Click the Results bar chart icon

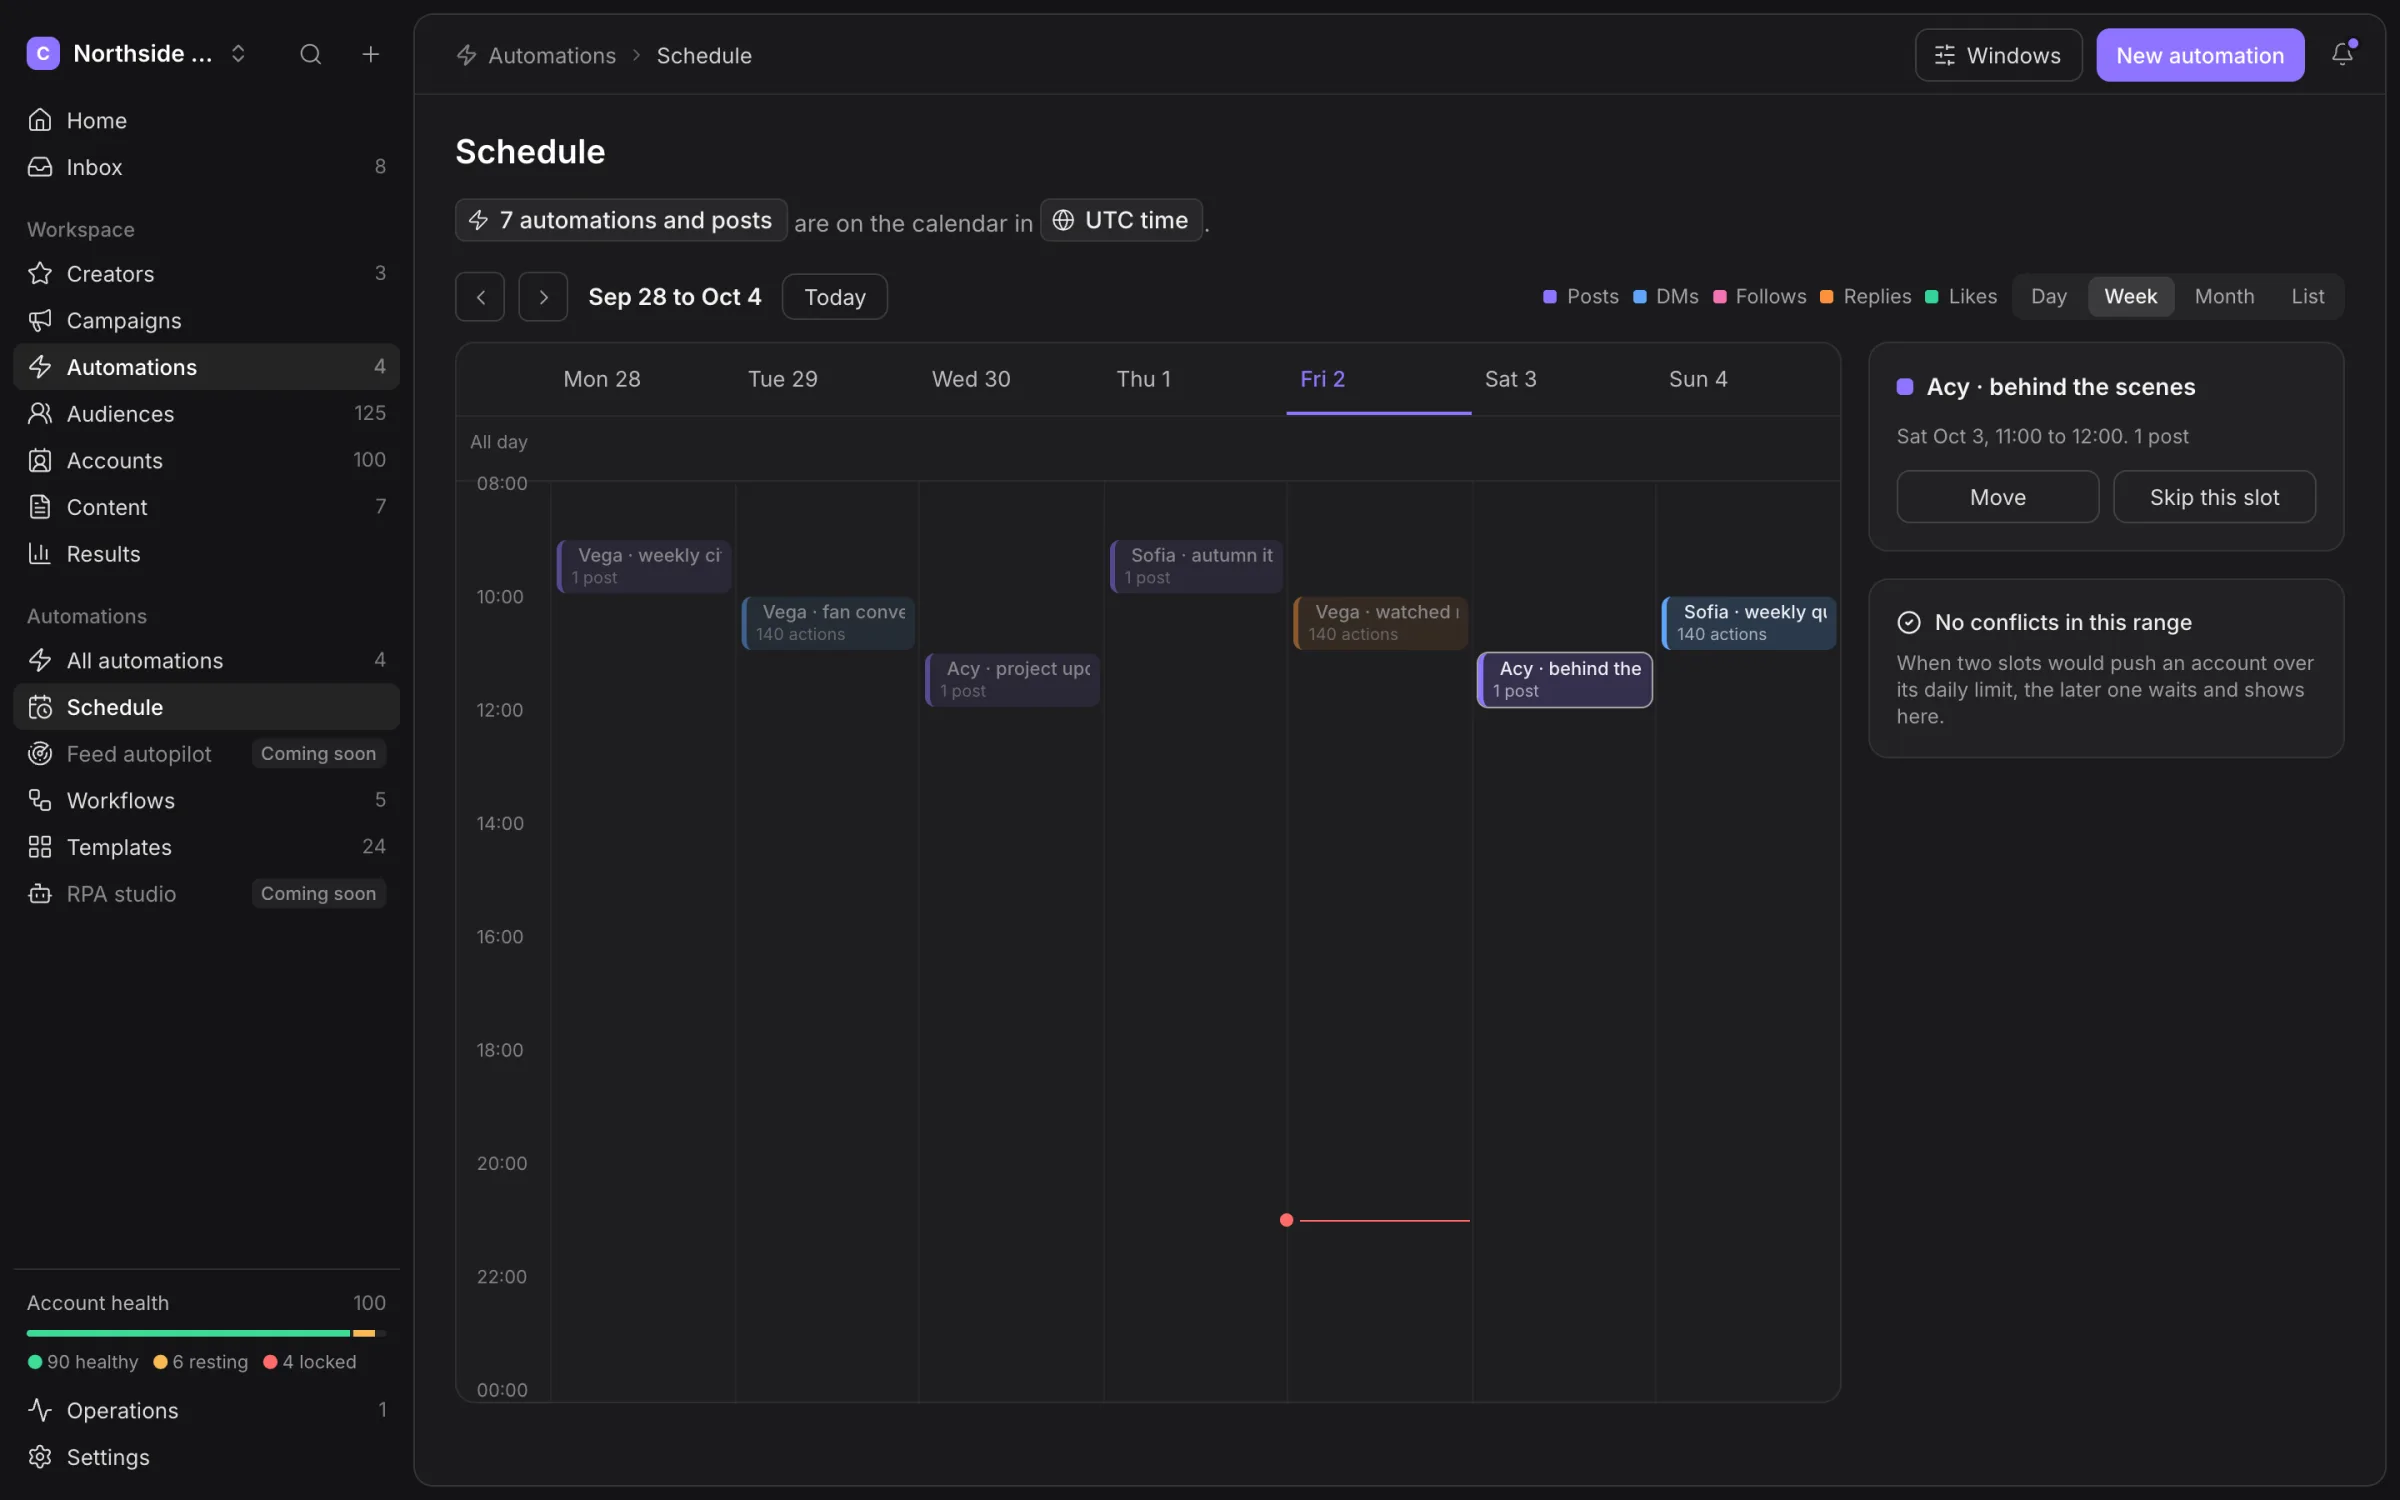click(40, 553)
